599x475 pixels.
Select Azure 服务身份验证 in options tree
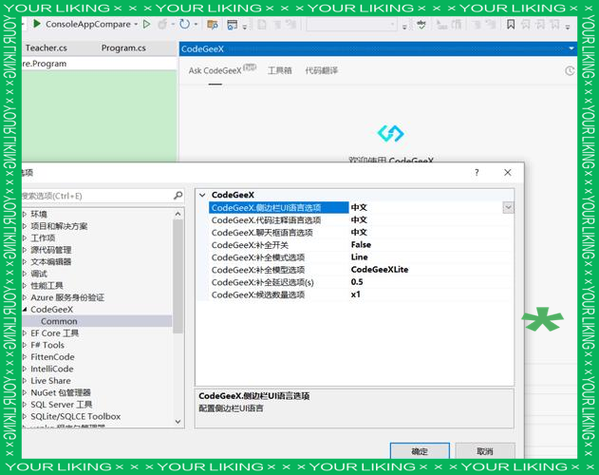67,297
